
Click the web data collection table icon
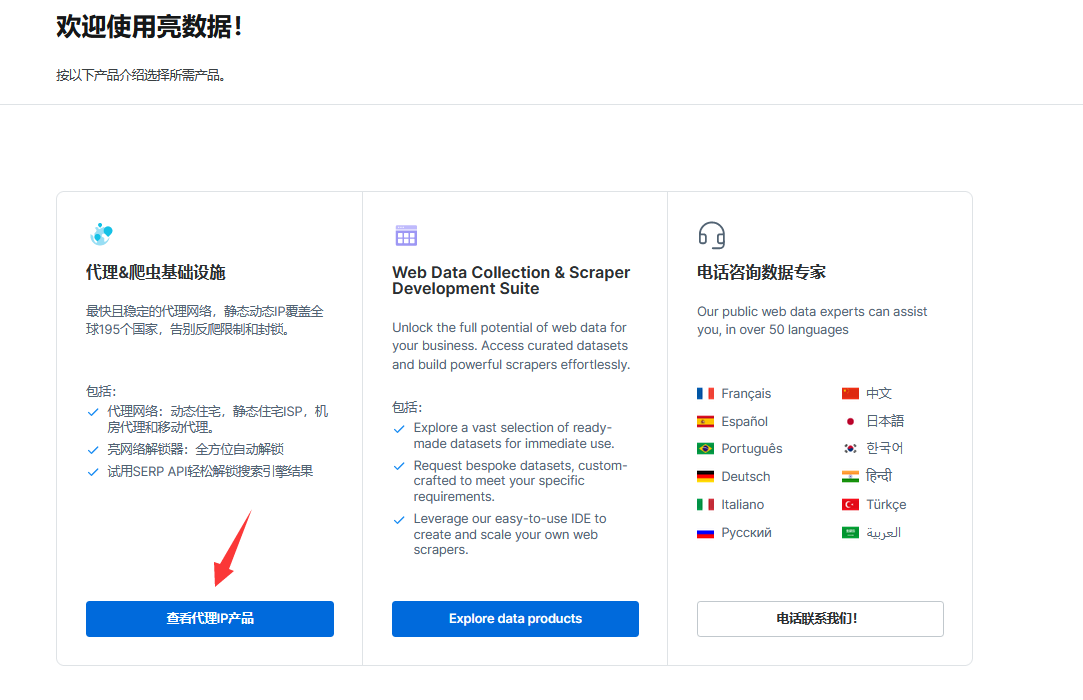click(406, 235)
